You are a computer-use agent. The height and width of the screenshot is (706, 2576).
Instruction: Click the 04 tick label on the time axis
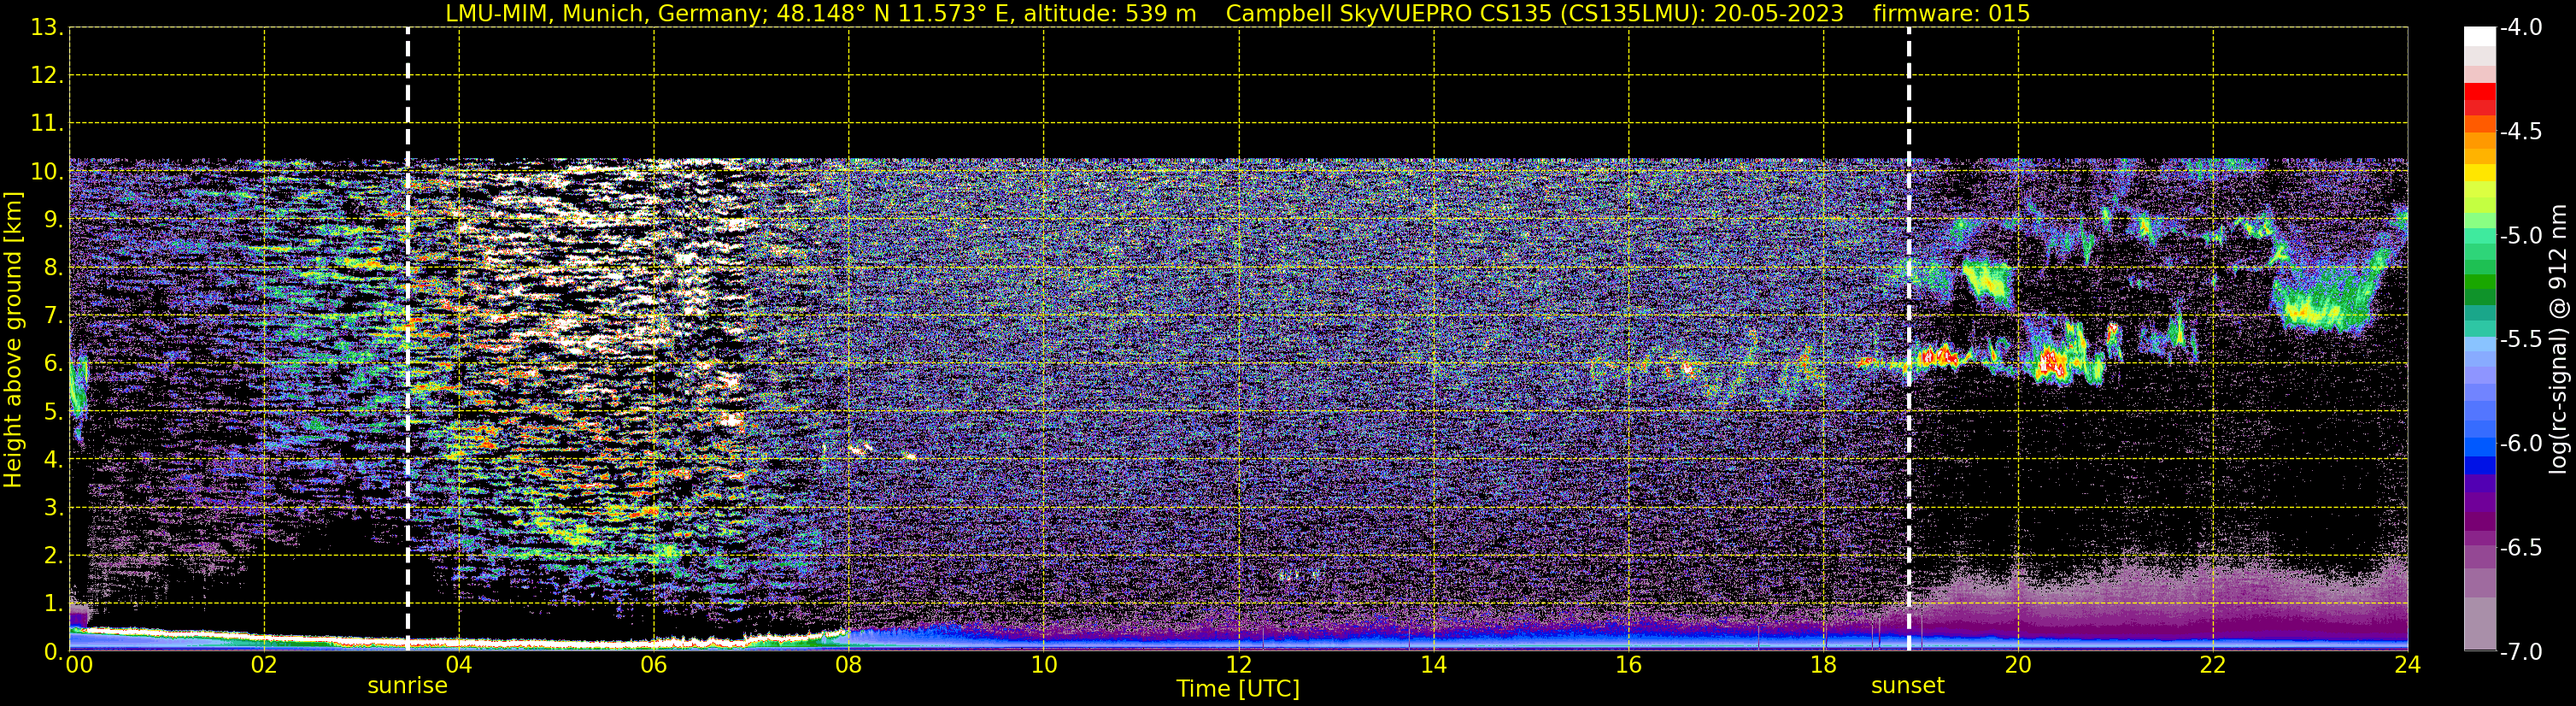coord(459,665)
